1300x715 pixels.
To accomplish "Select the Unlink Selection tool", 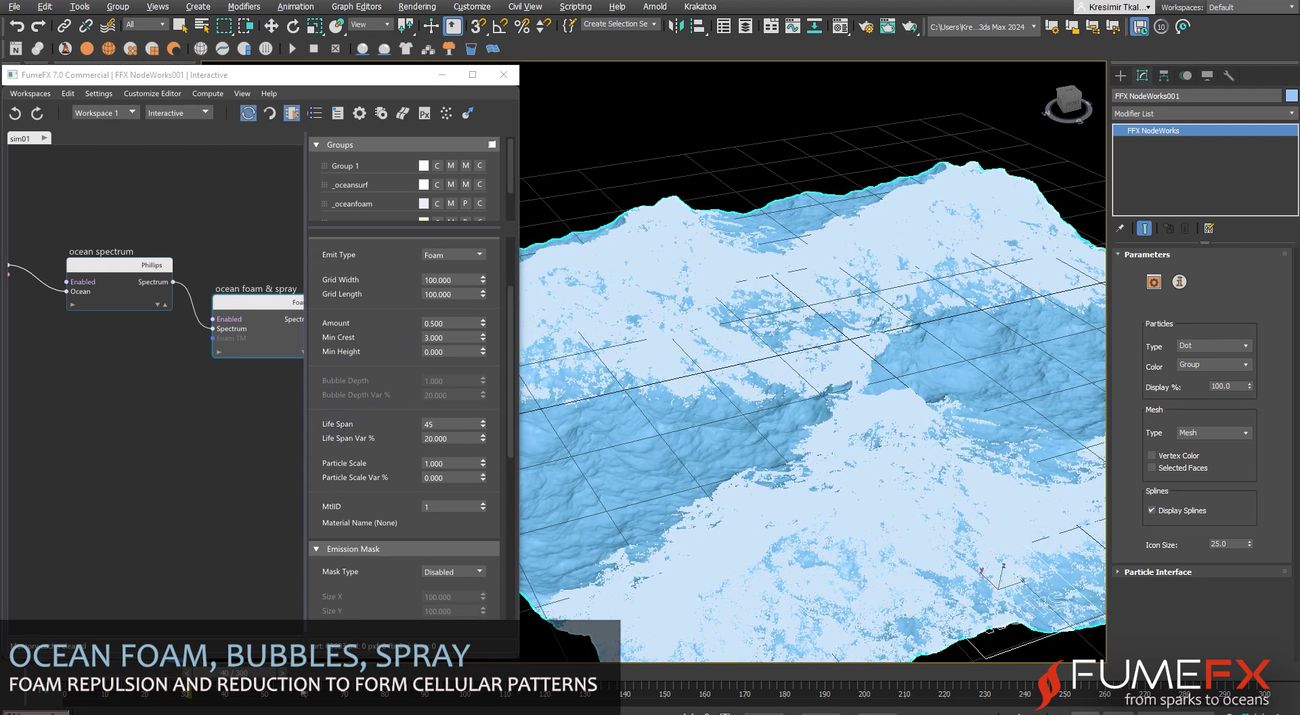I will coord(86,26).
